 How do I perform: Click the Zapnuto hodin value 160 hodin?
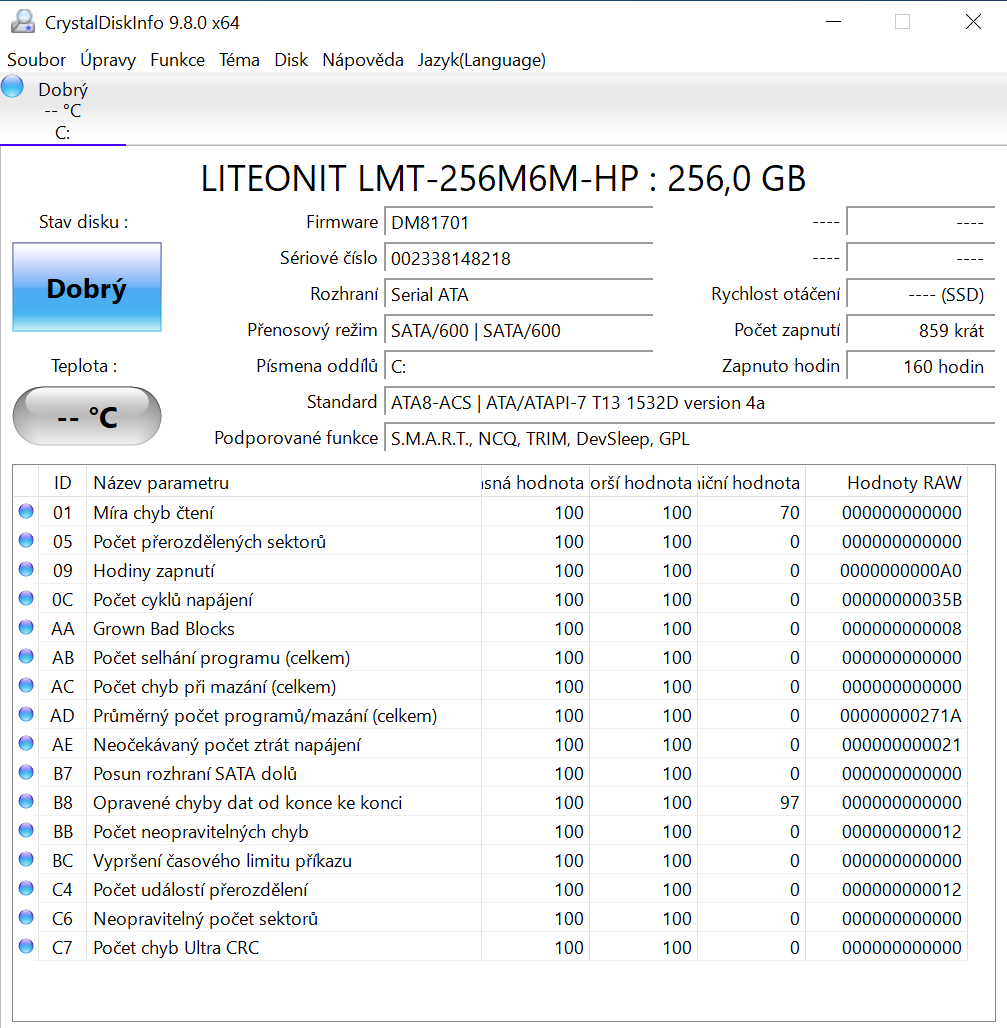[x=921, y=366]
